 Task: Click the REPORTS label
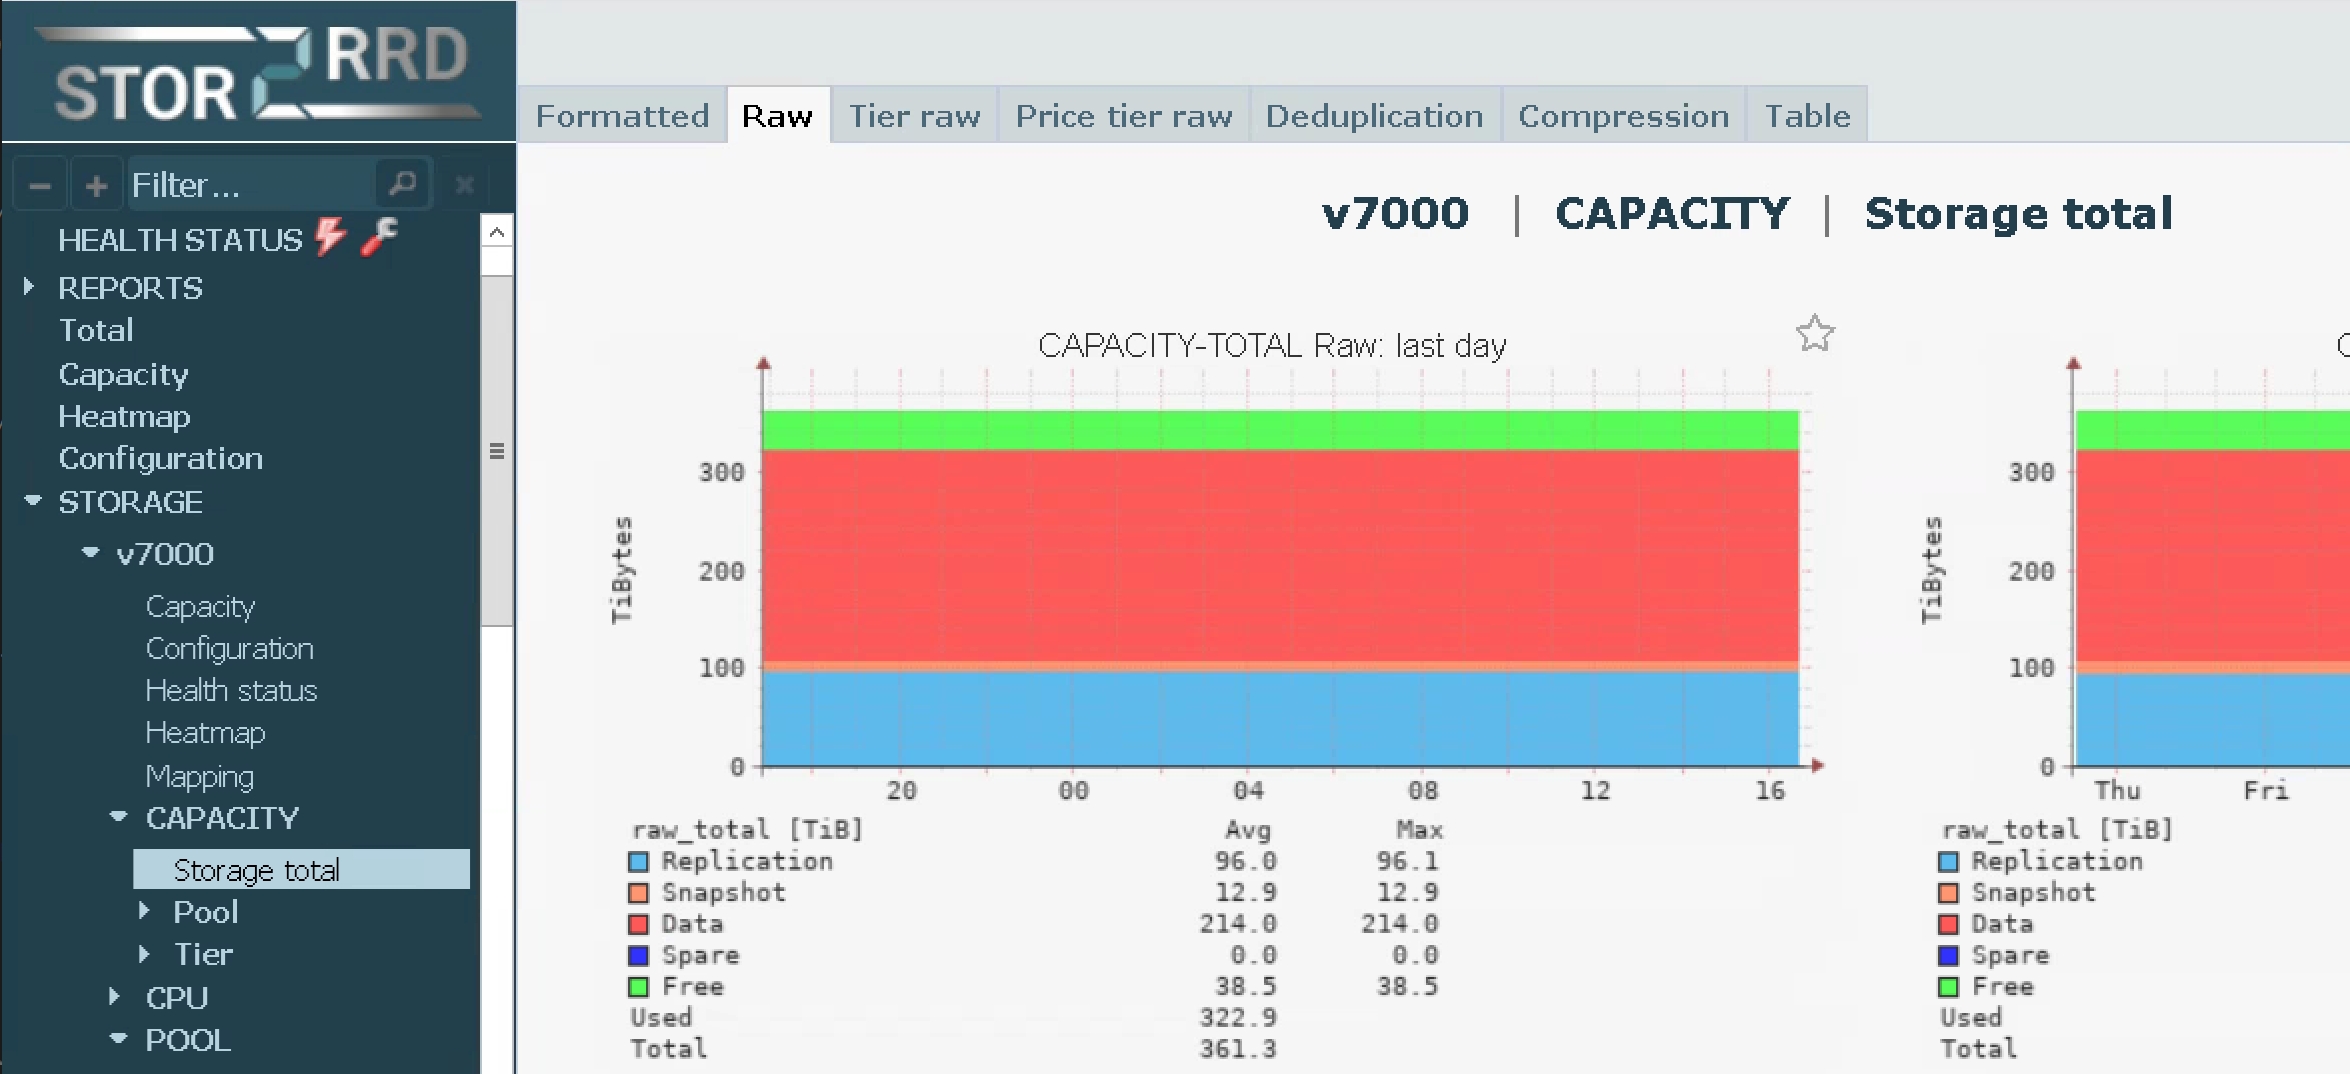point(130,288)
